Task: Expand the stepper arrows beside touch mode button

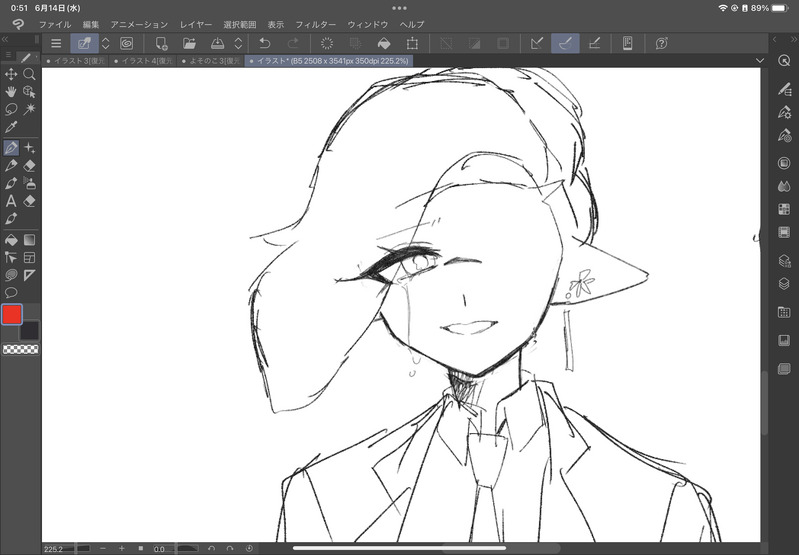Action: click(x=105, y=43)
